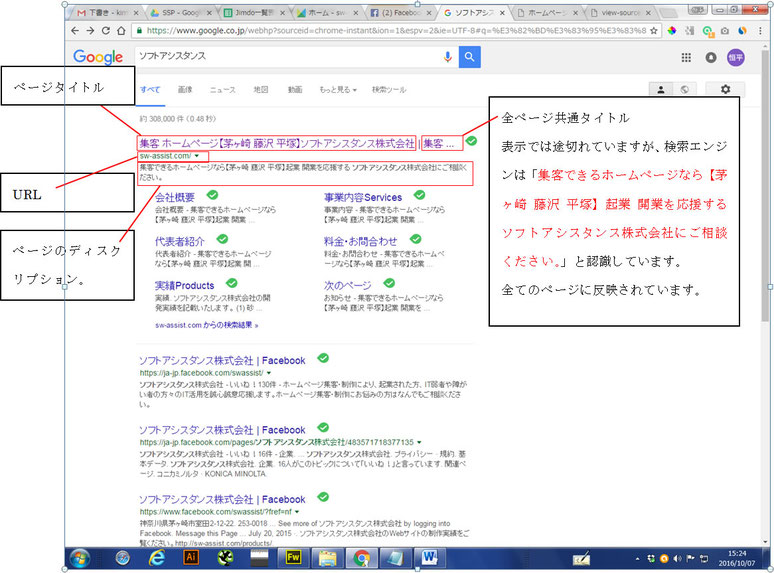This screenshot has width=774, height=573.
Task: Open sw-assist.com からの検索結果 link
Action: [206, 325]
